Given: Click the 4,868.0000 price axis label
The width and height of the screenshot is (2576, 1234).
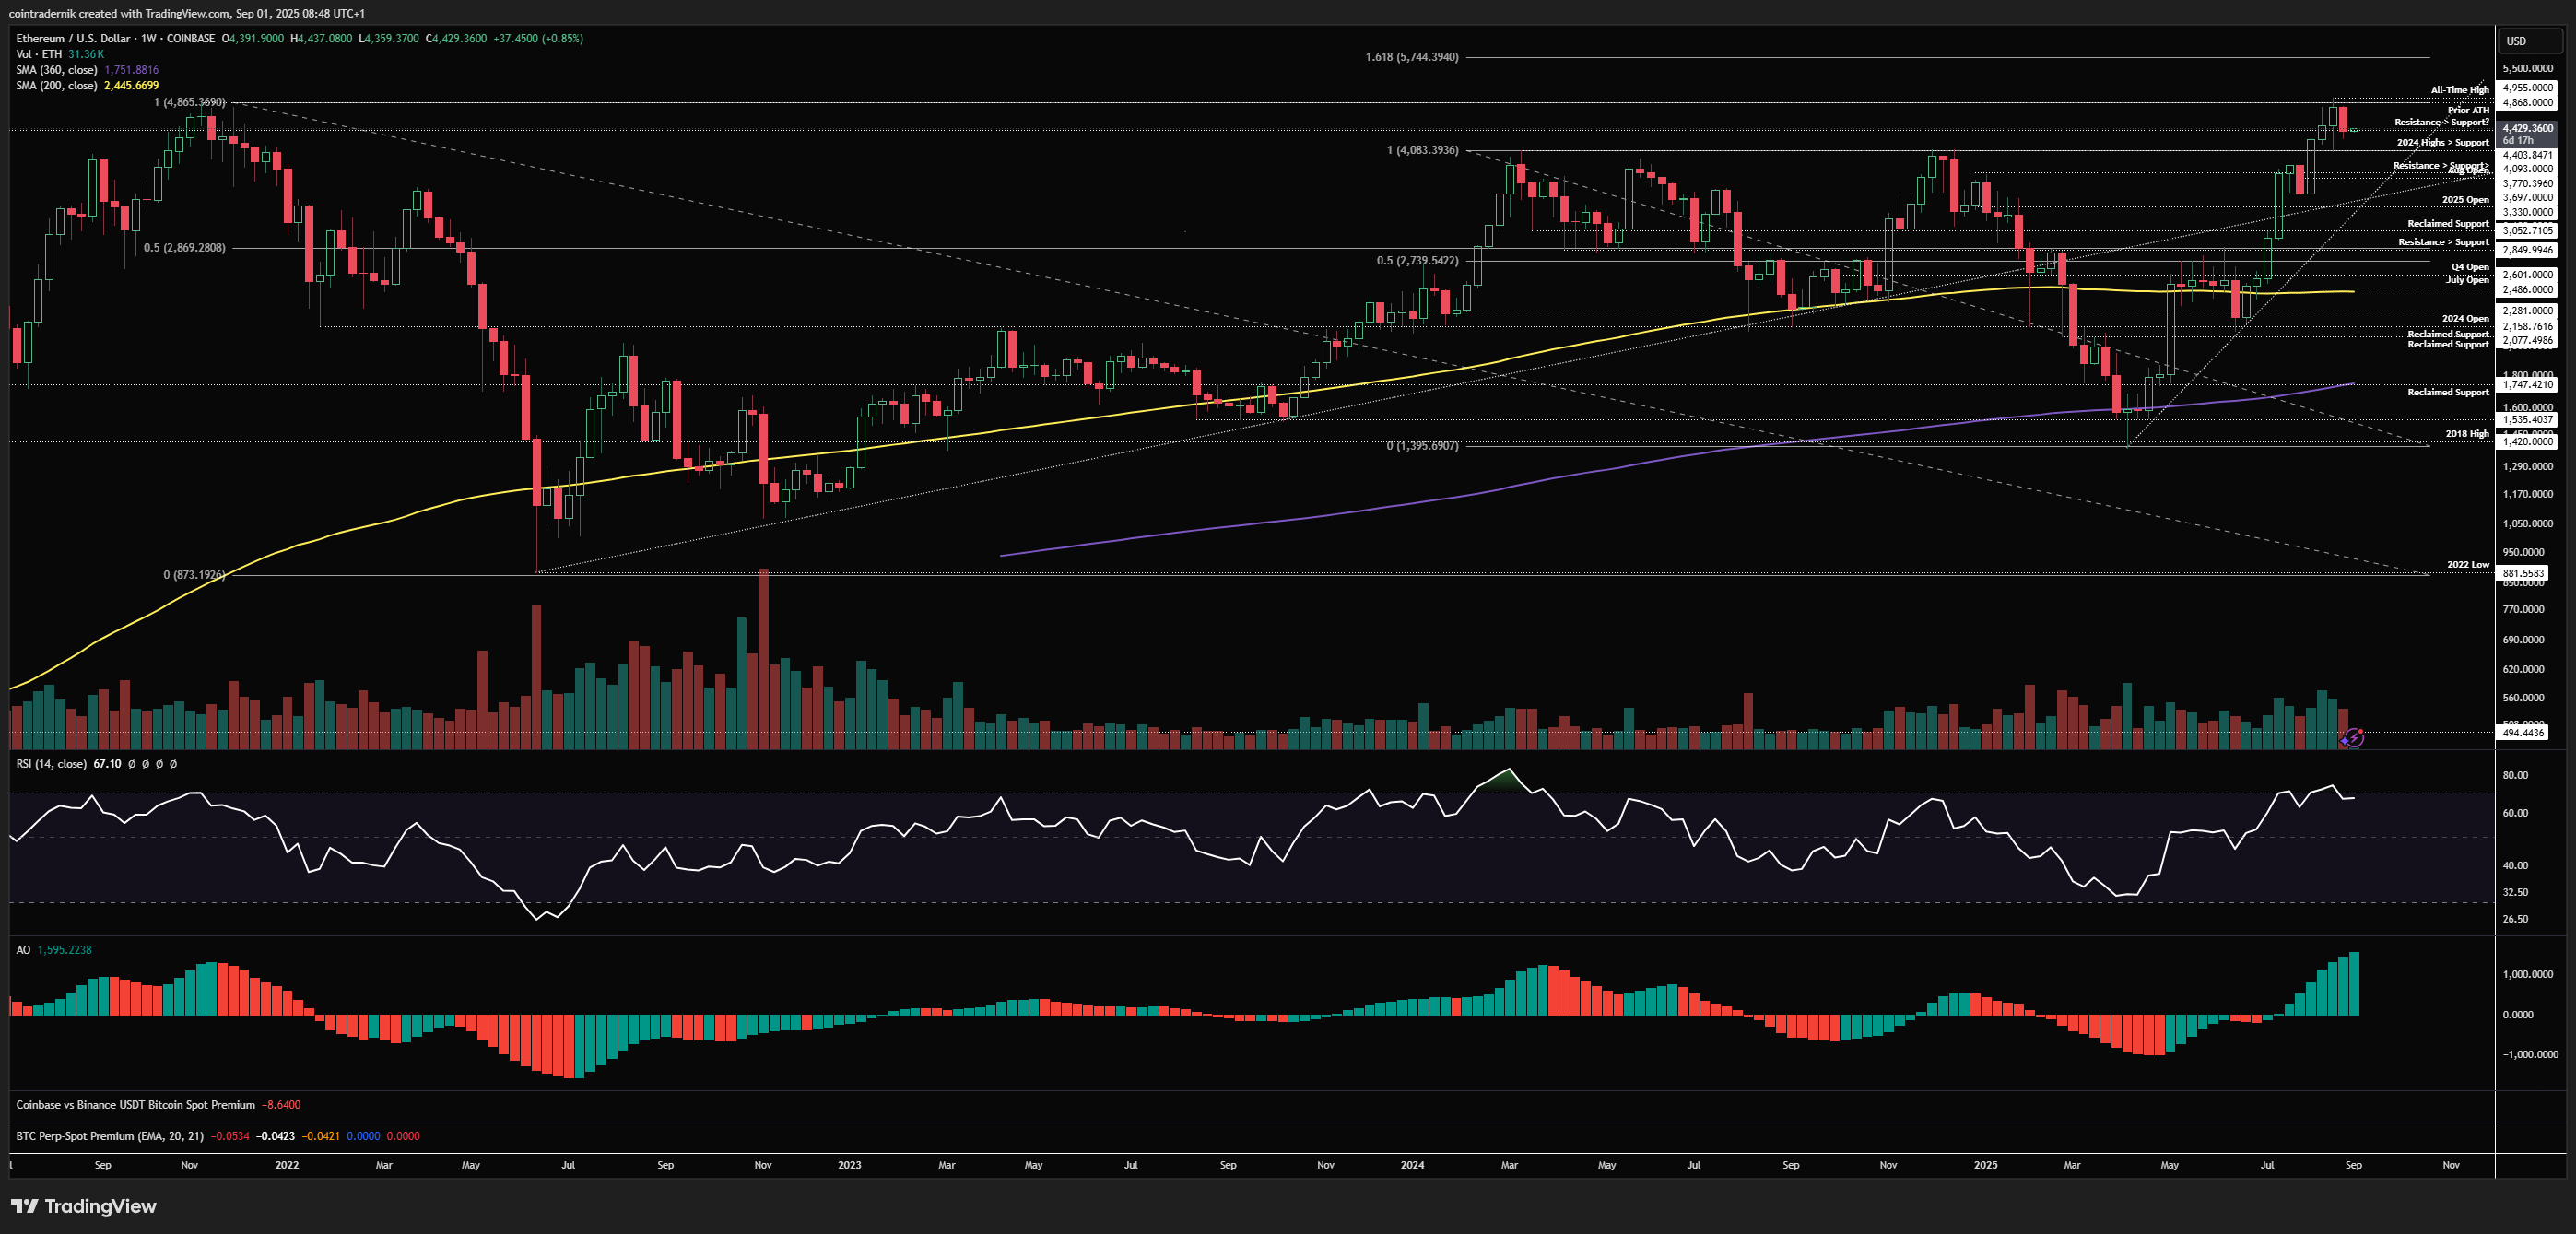Looking at the screenshot, I should [2527, 103].
